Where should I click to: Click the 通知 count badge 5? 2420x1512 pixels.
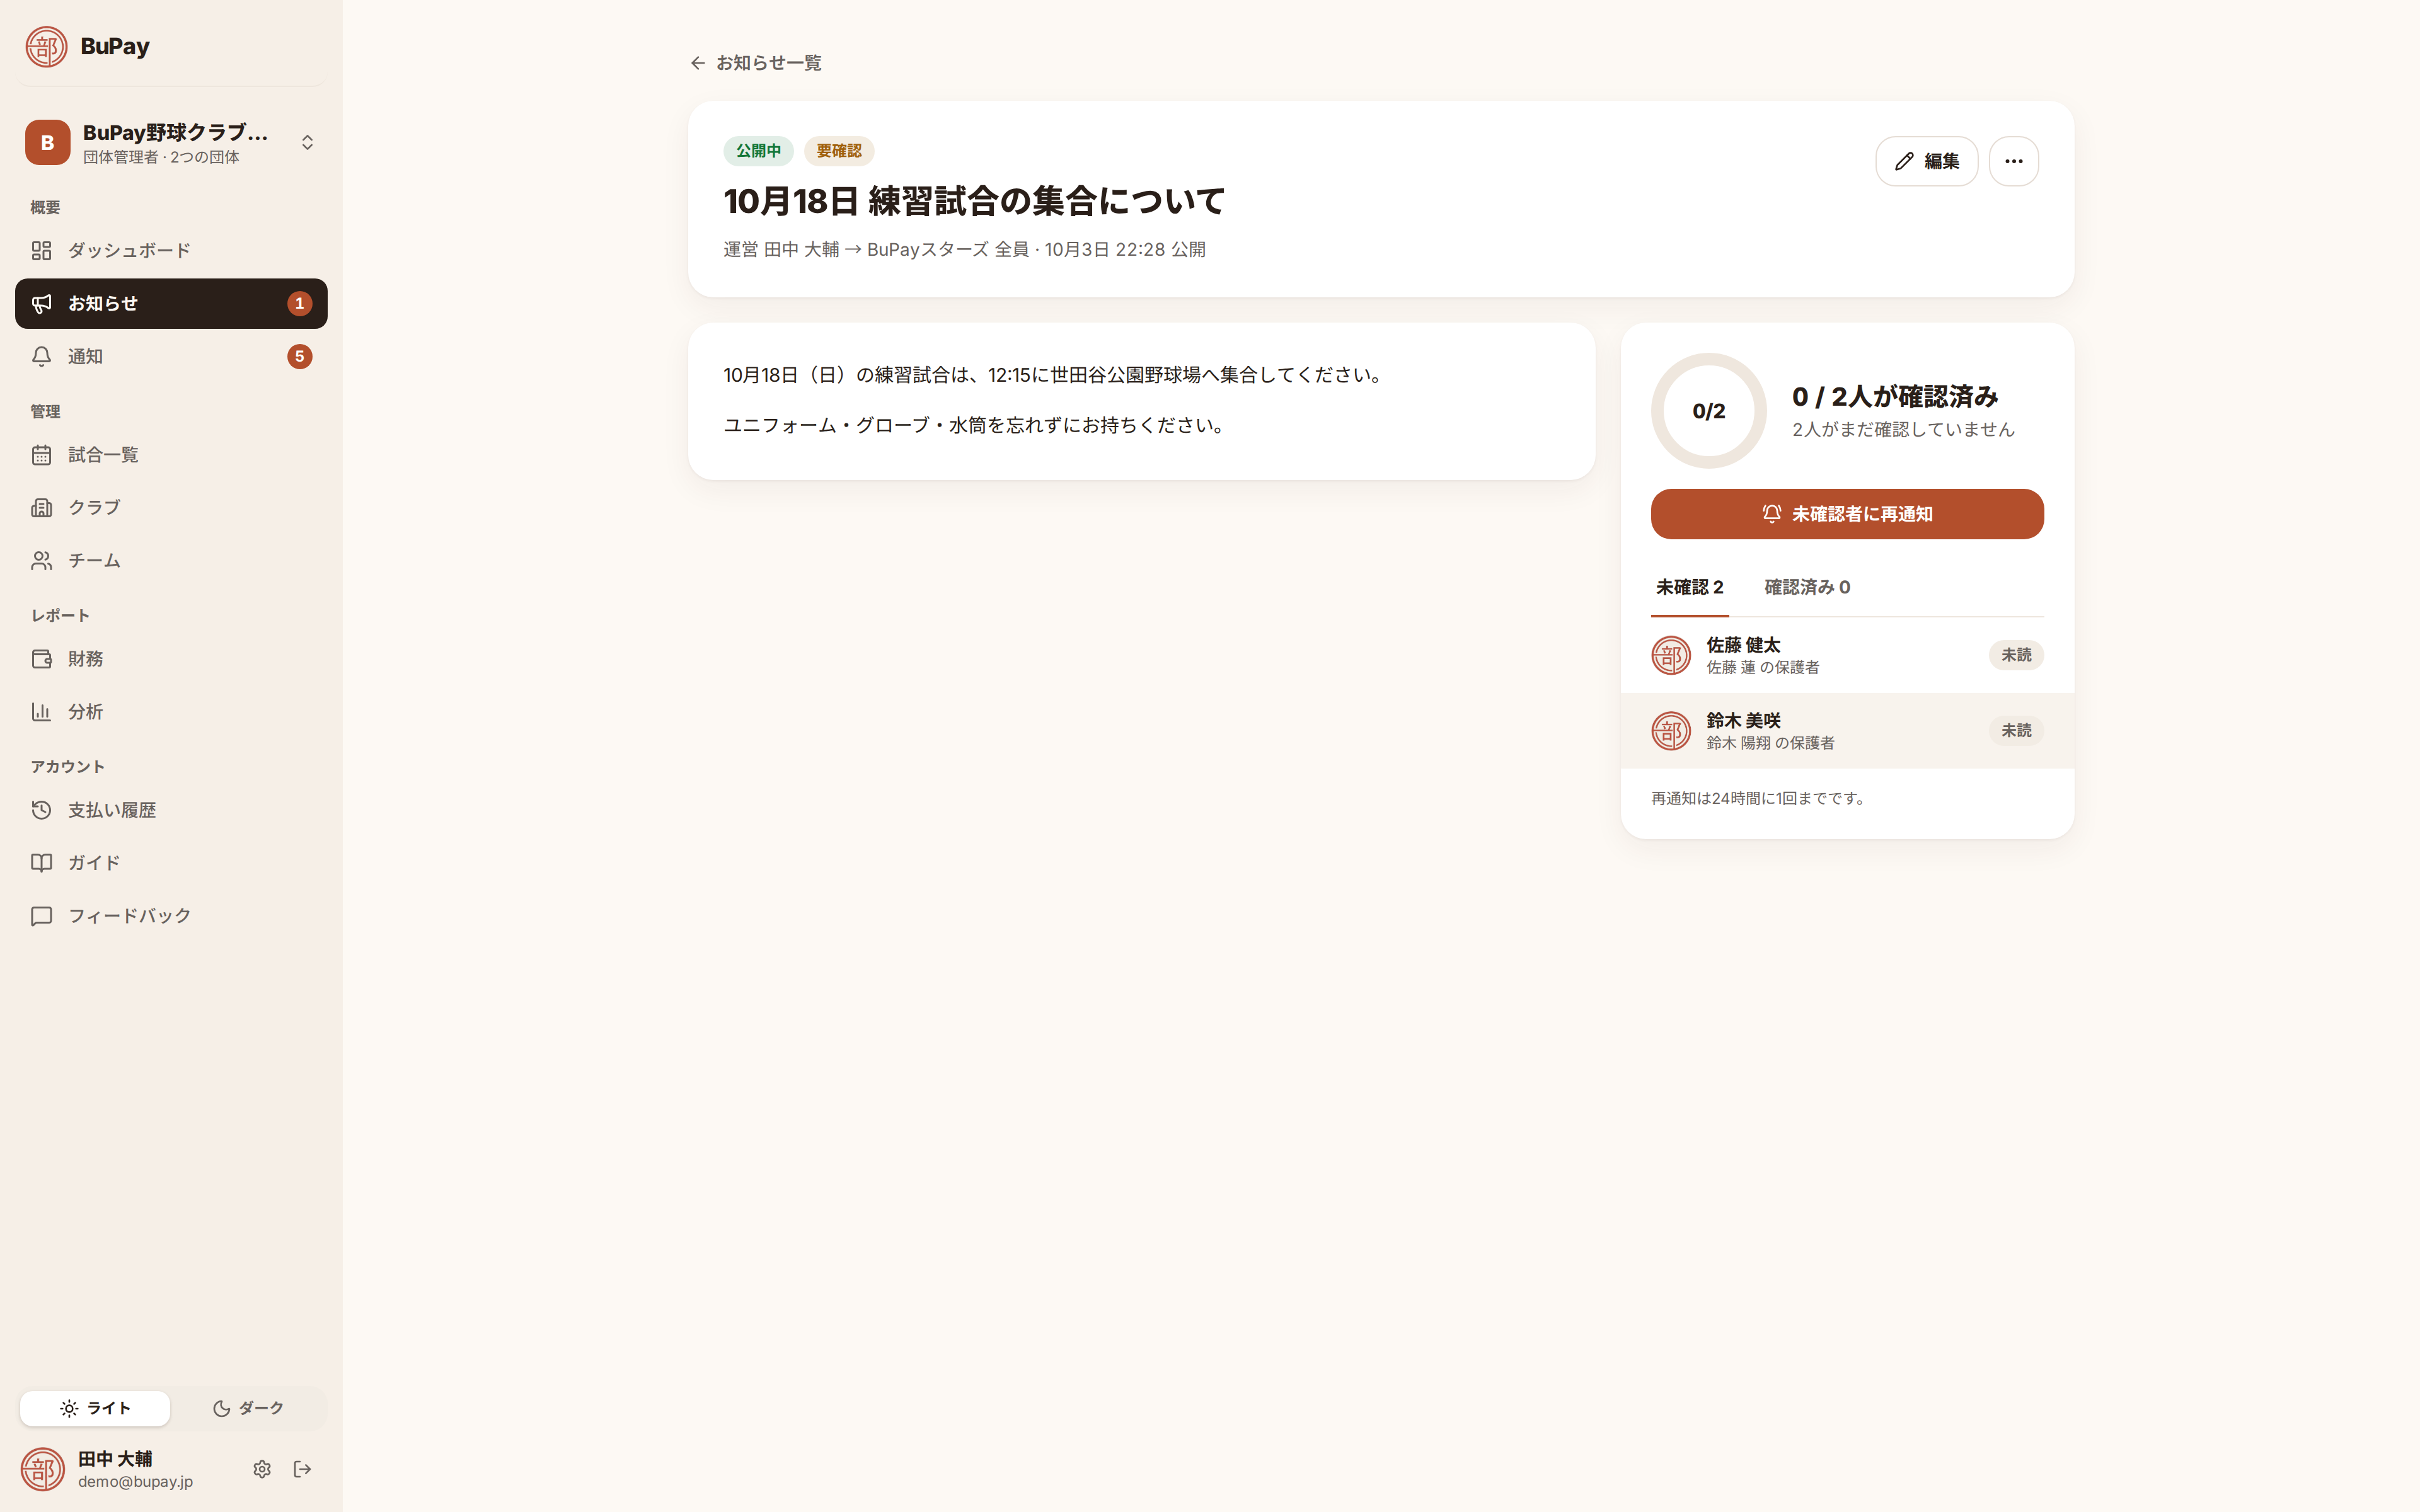(299, 356)
